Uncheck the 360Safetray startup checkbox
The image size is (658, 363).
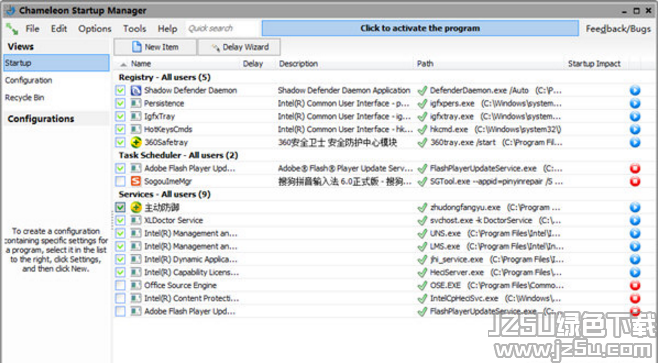tap(120, 142)
